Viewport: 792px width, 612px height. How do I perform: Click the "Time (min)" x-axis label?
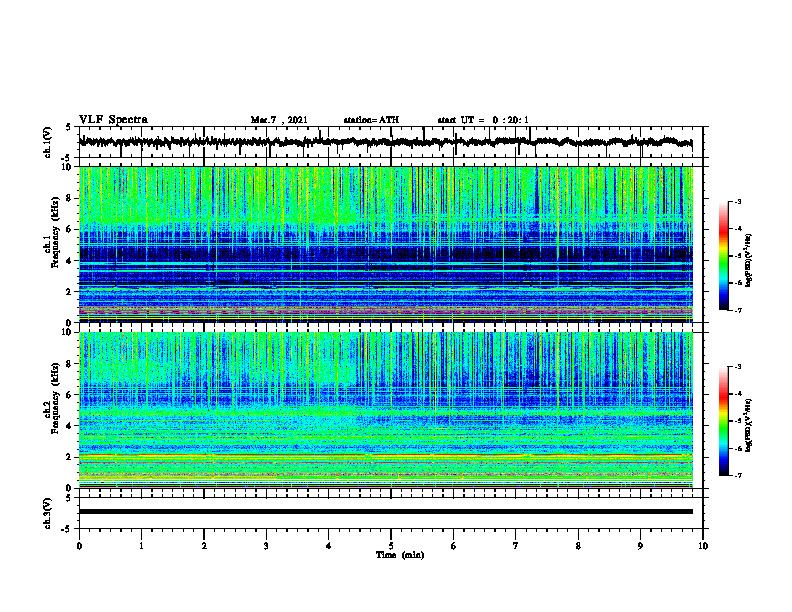point(400,555)
